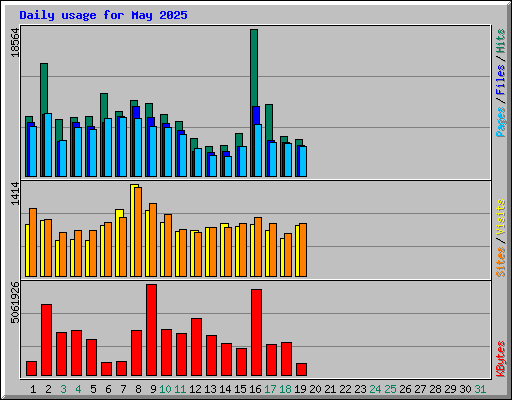The height and width of the screenshot is (400, 512).
Task: Click day 6 on the x-axis
Action: pos(108,389)
